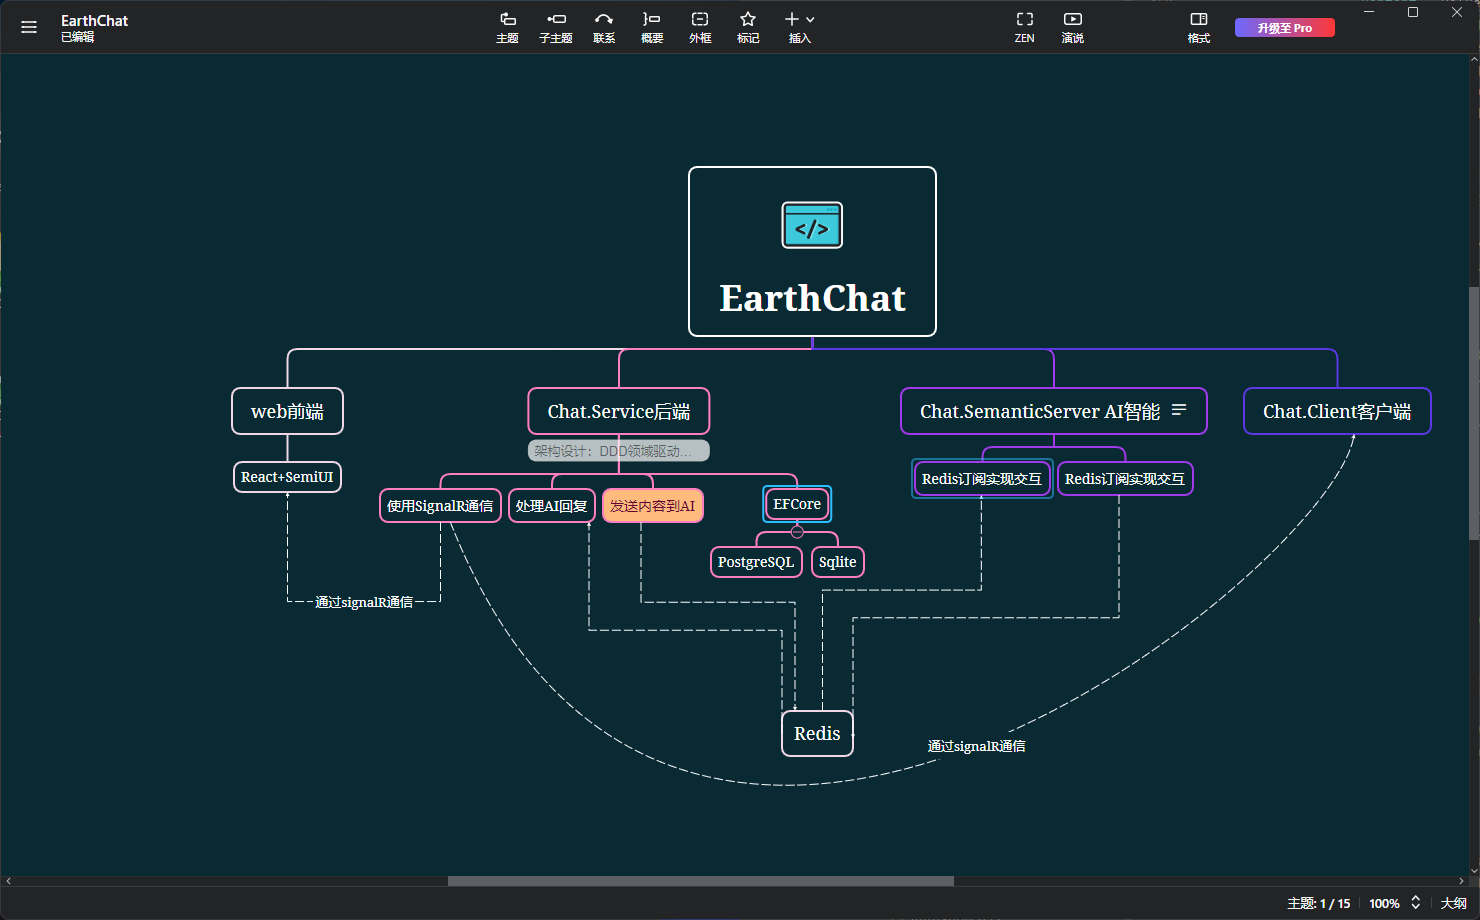Add a boundary with 外框 tool
The height and width of the screenshot is (920, 1480).
click(x=700, y=27)
